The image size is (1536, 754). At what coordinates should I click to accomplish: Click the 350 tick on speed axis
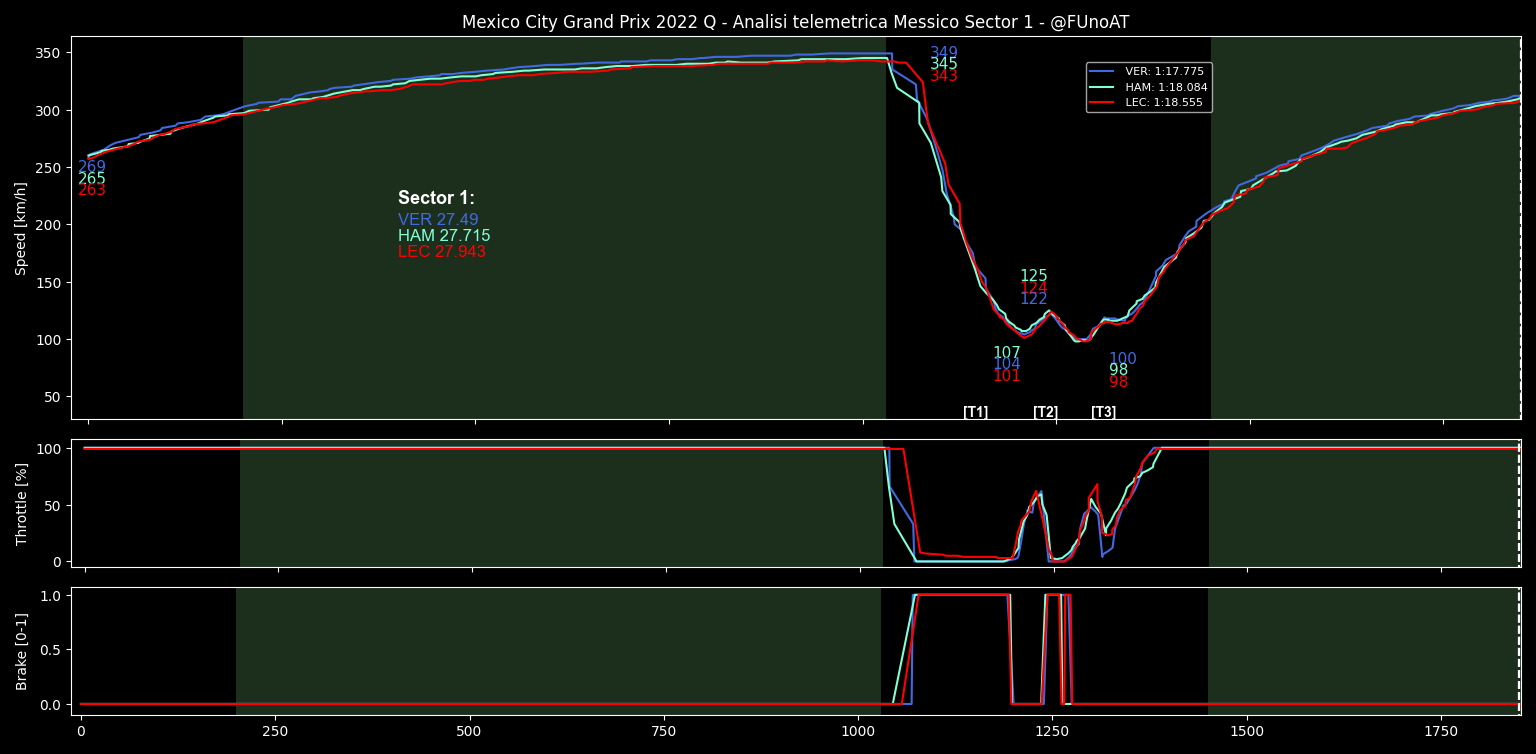[49, 53]
